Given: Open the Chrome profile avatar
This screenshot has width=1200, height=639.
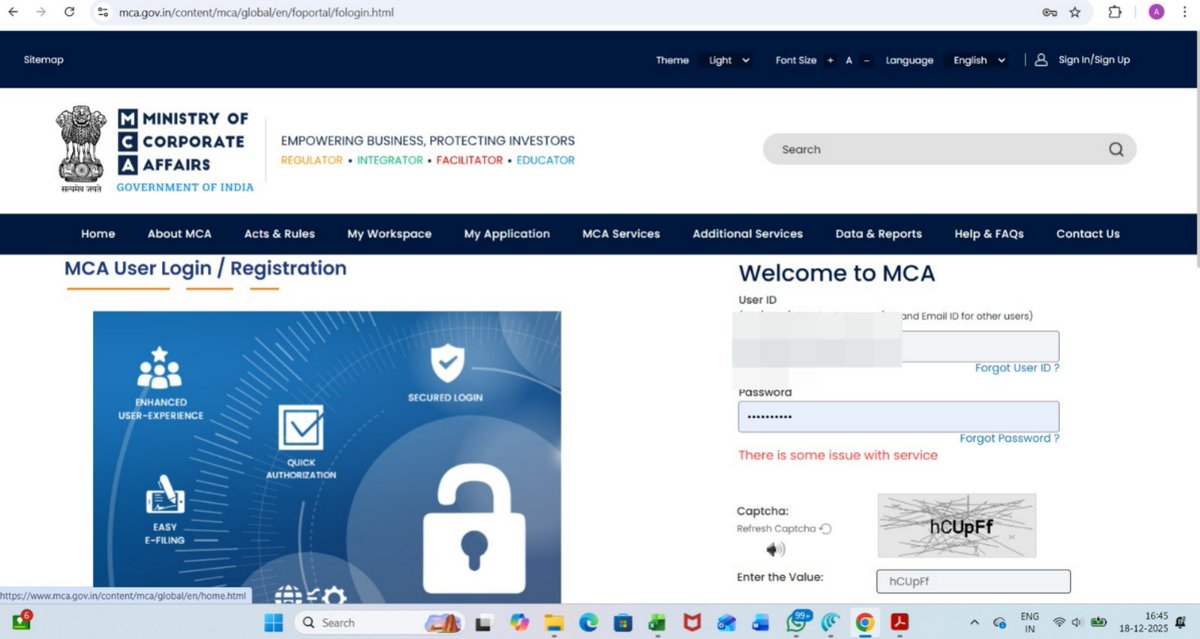Looking at the screenshot, I should (1156, 12).
